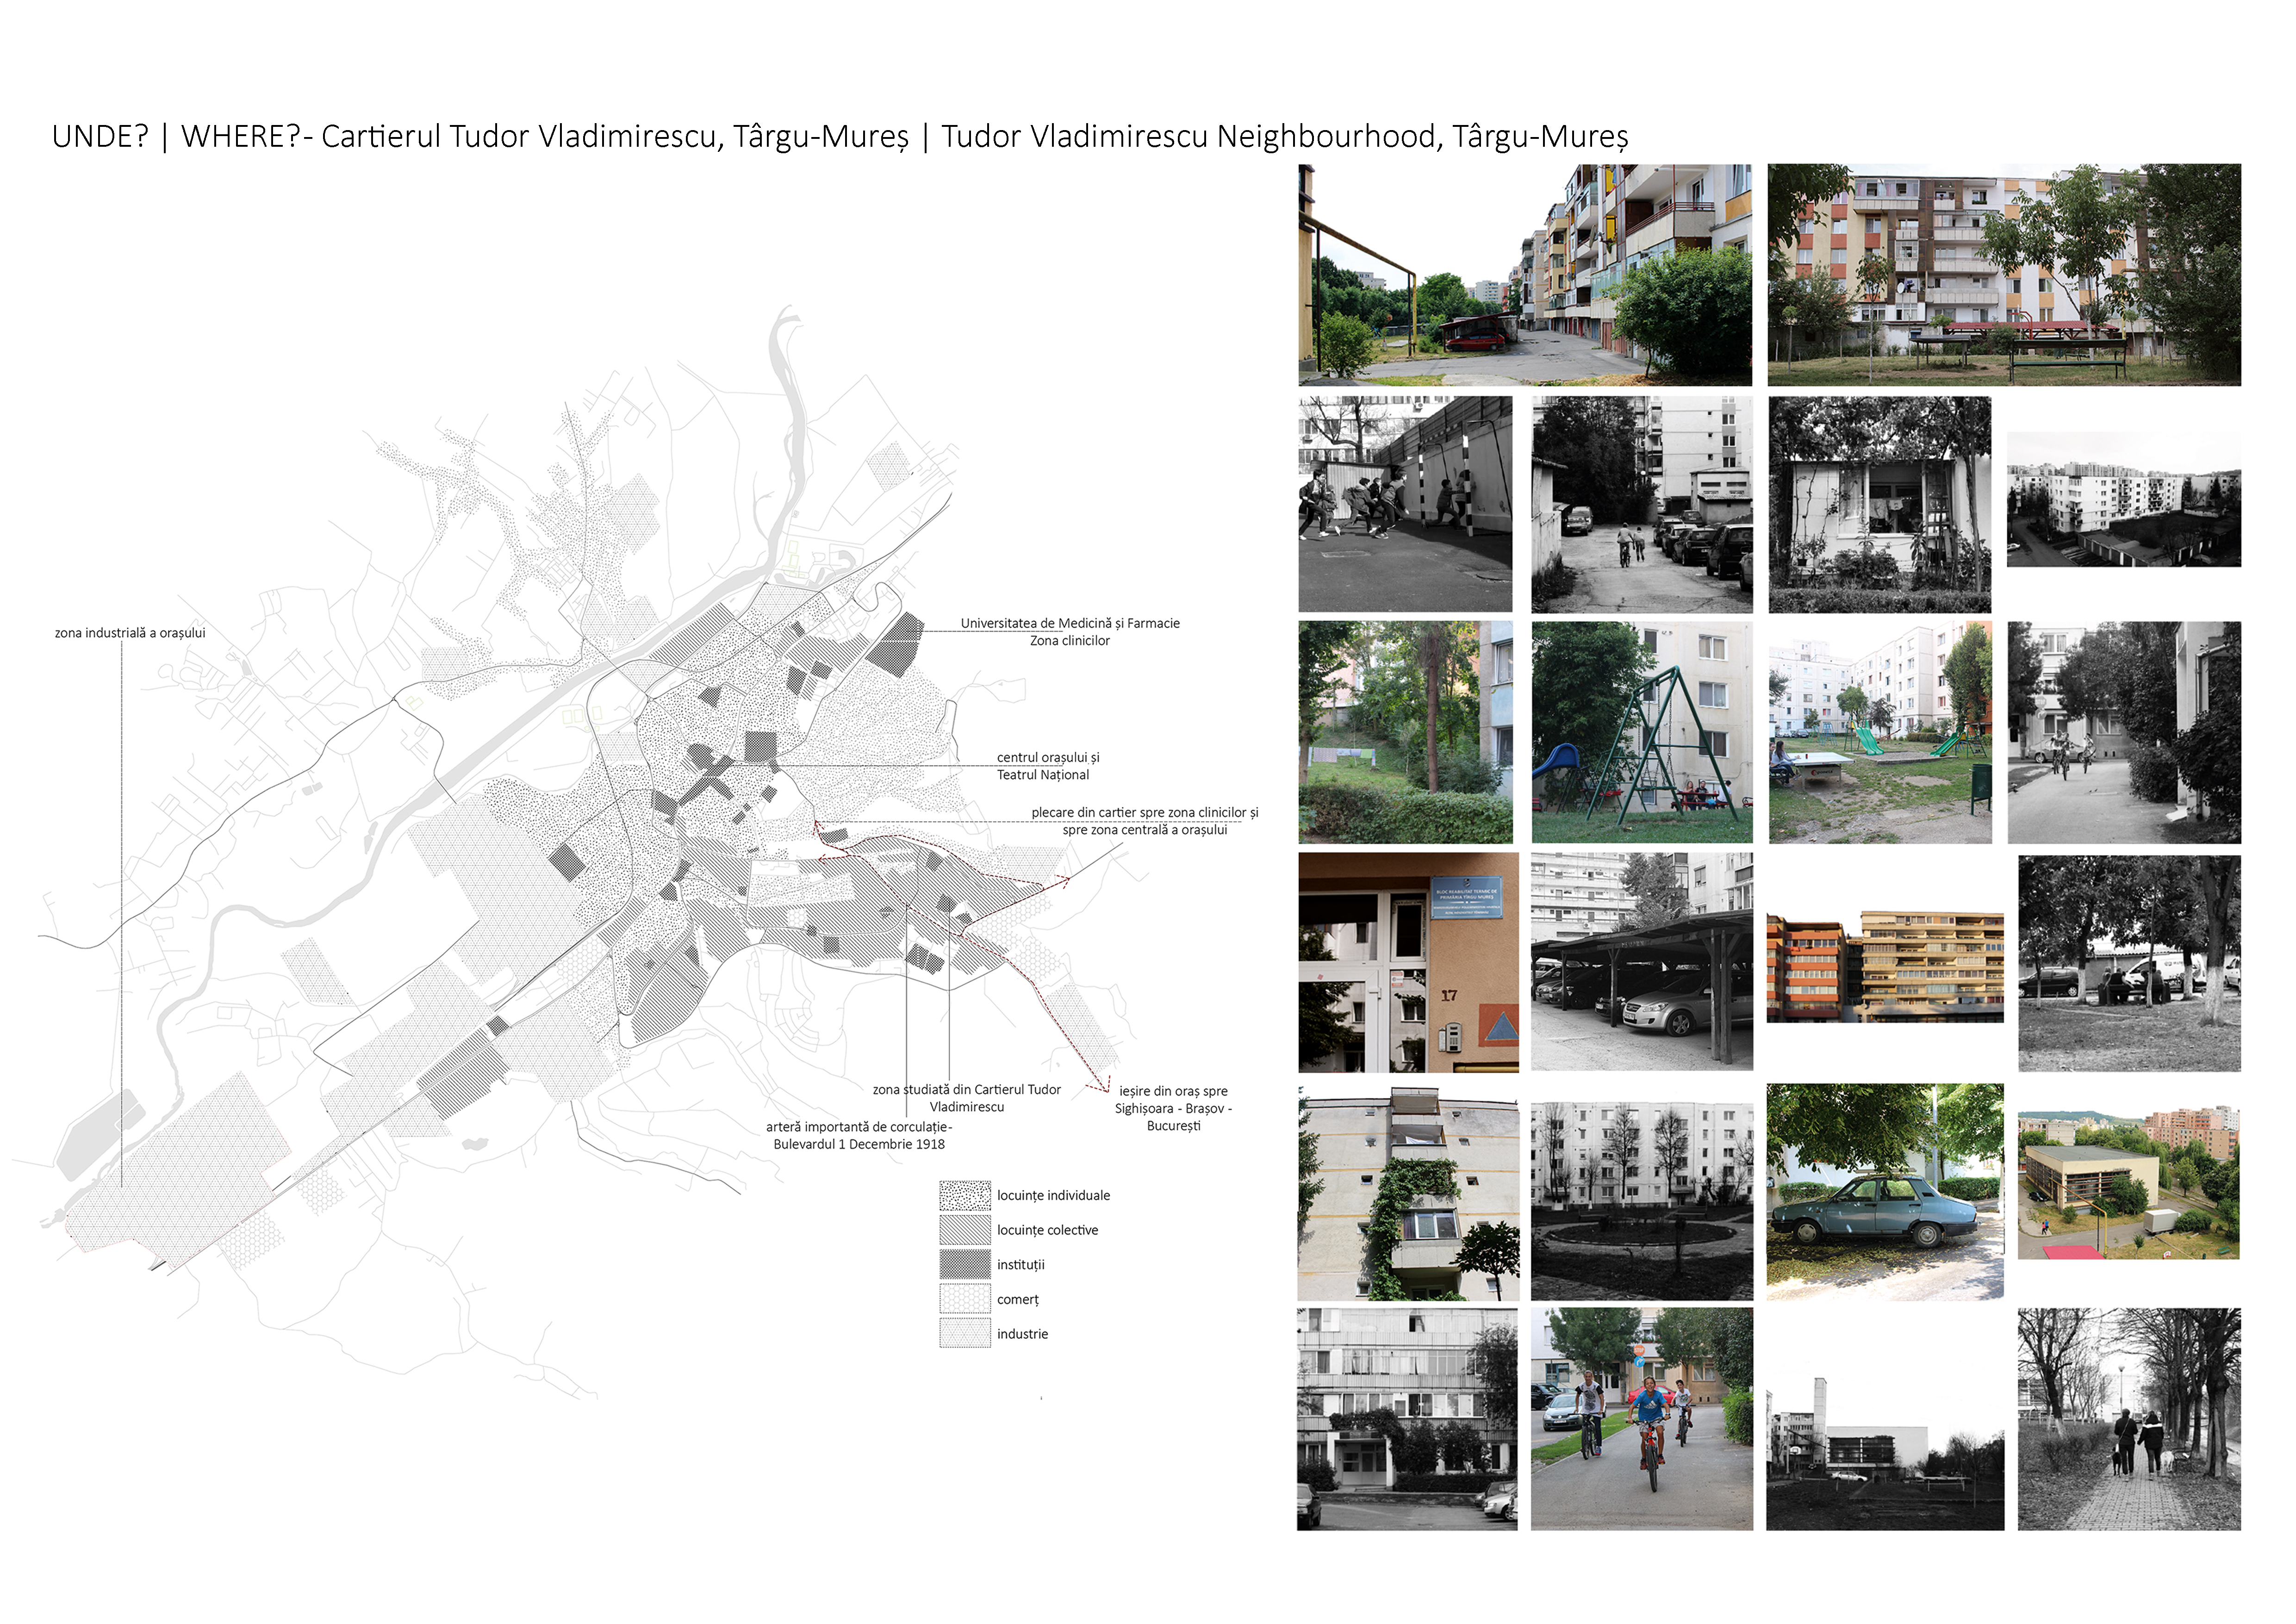Image resolution: width=2296 pixels, height=1624 pixels.
Task: Click the instituții legend swatch
Action: click(x=964, y=1264)
